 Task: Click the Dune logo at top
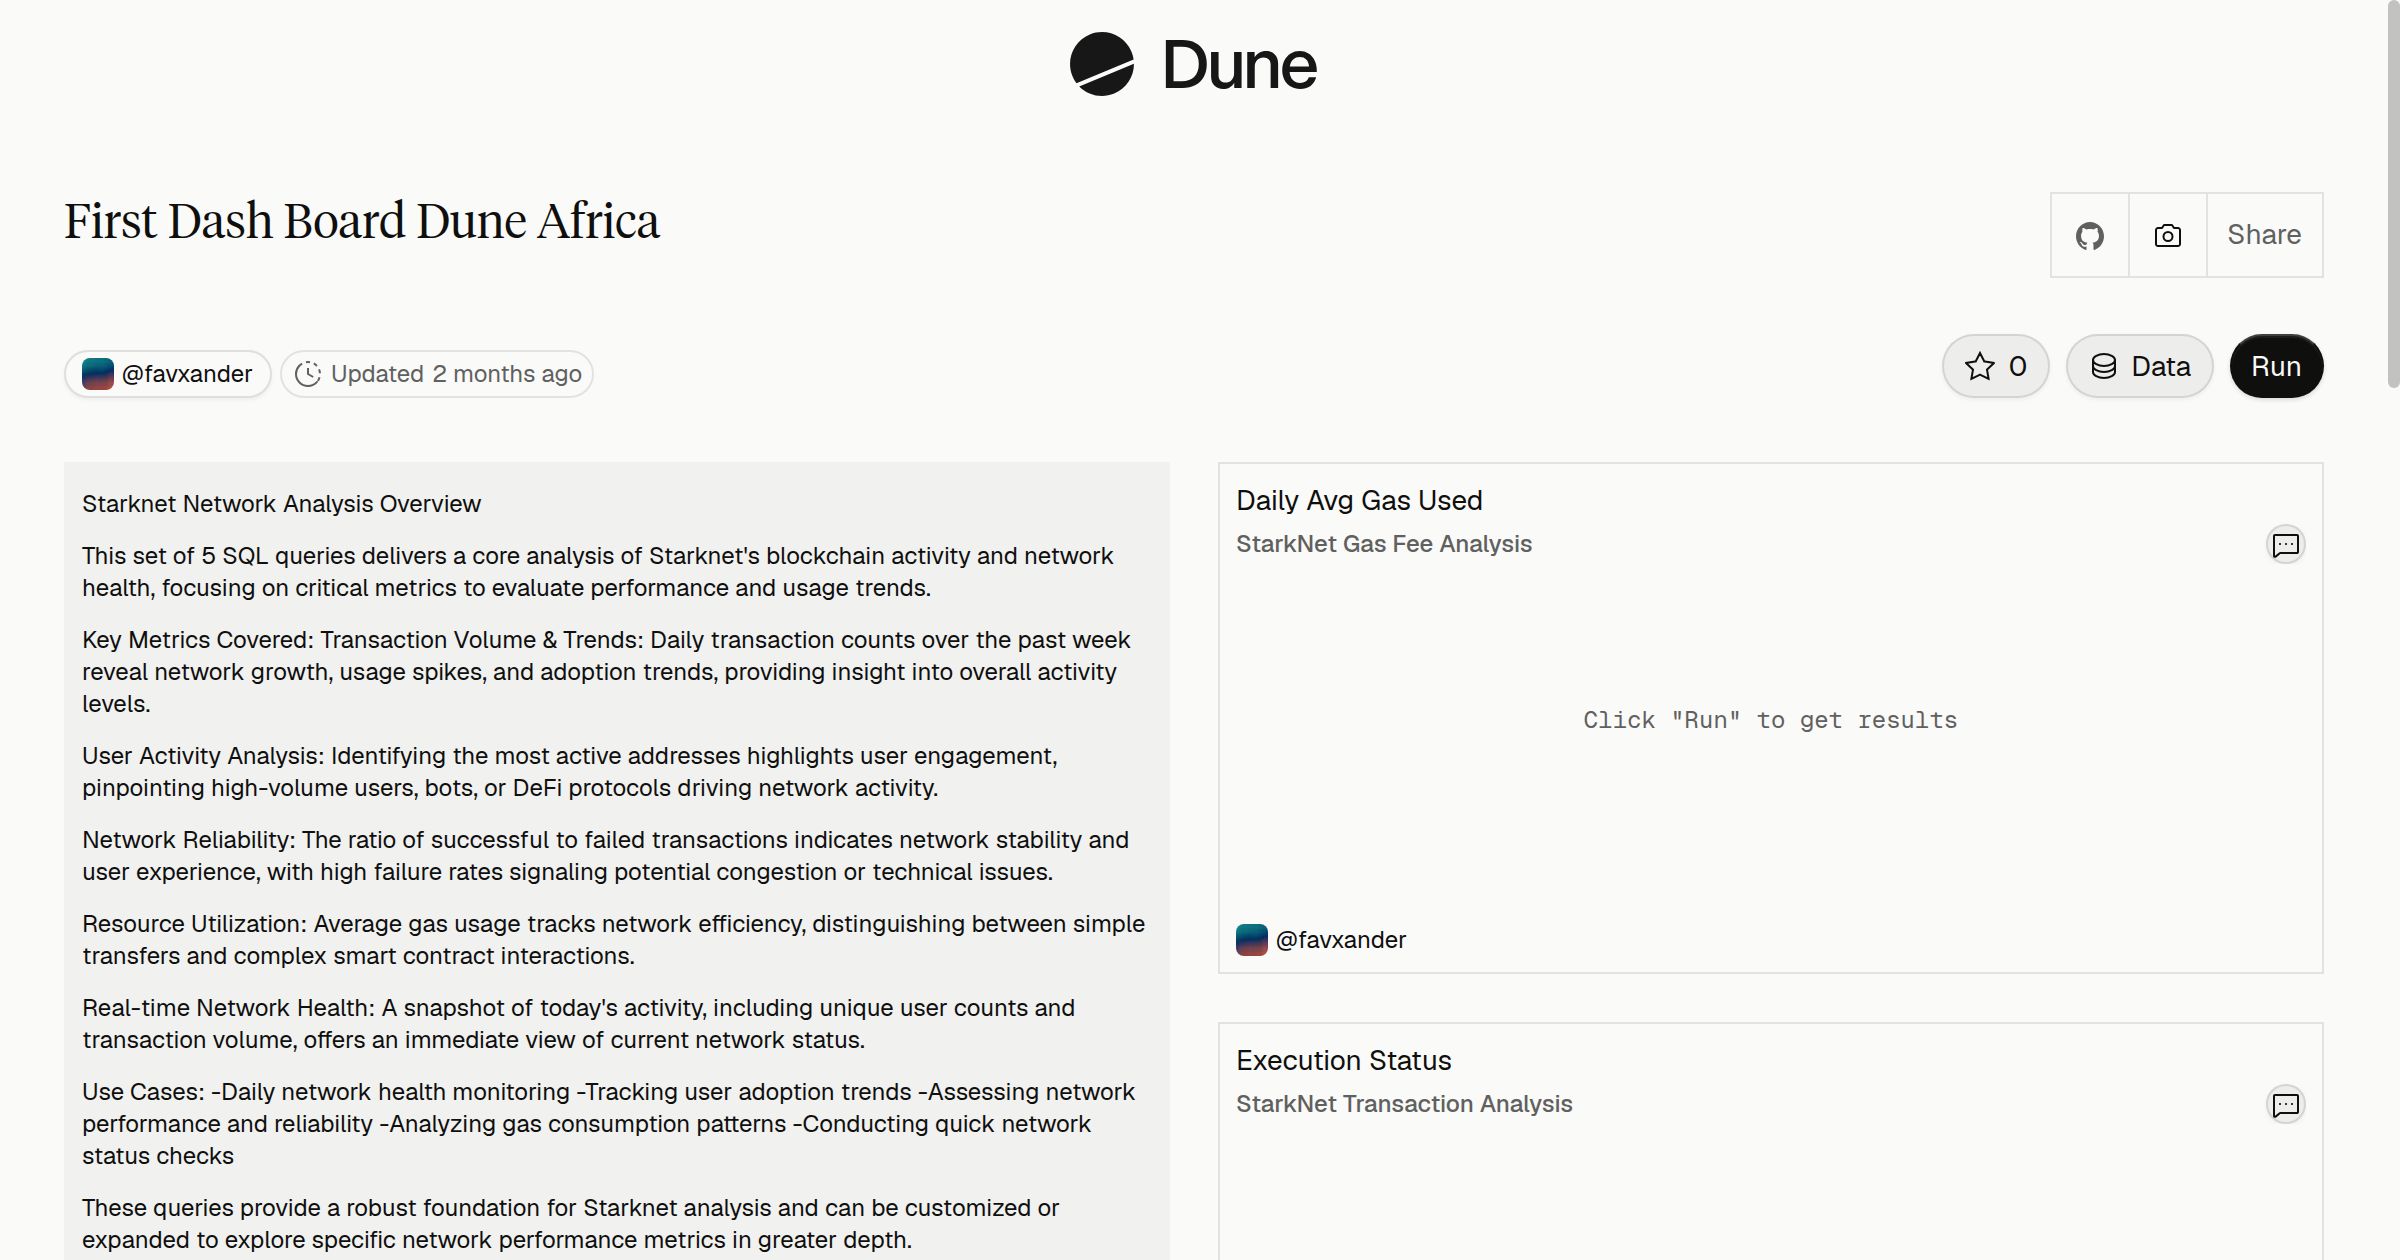[x=1193, y=64]
